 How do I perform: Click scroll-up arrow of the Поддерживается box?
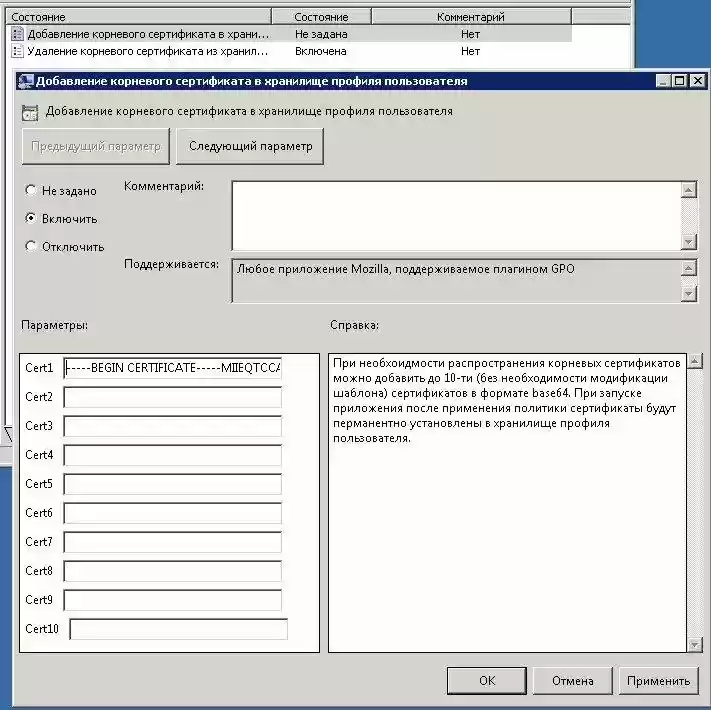coord(688,268)
